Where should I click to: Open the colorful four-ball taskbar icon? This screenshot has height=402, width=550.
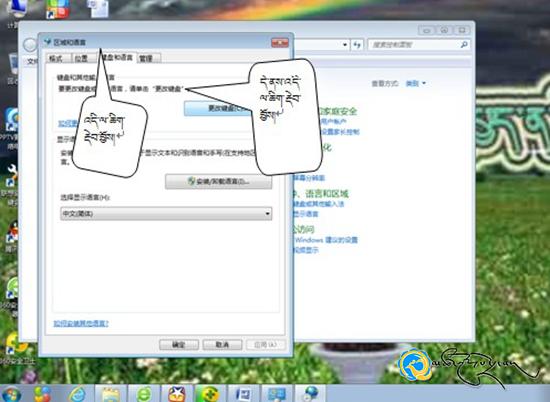click(42, 394)
